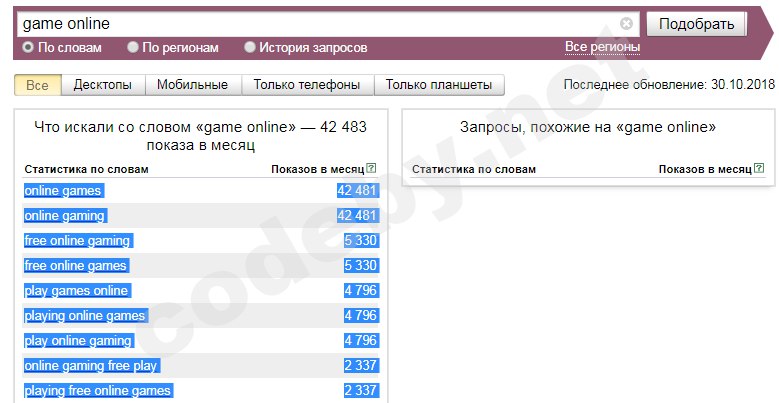
Task: Click the 'Подобрать' button
Action: click(697, 24)
